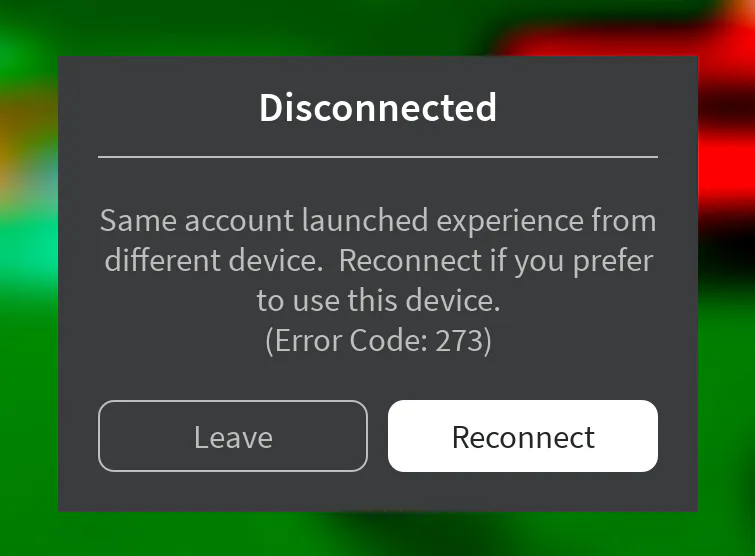
Task: Click the horizontal divider under Disconnected
Action: 378,157
